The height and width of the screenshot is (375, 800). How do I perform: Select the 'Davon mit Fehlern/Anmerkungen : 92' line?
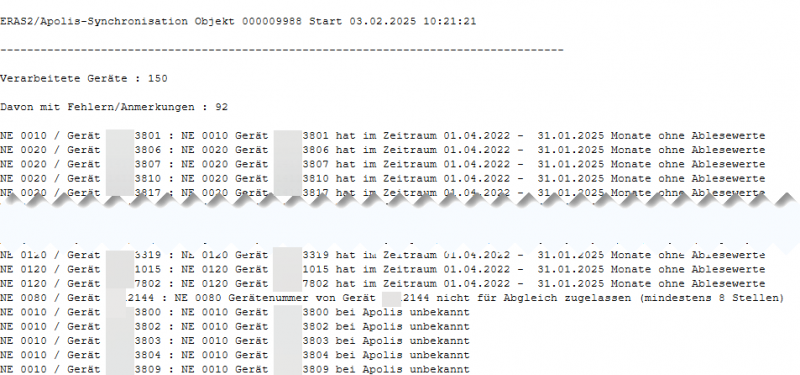(x=114, y=107)
